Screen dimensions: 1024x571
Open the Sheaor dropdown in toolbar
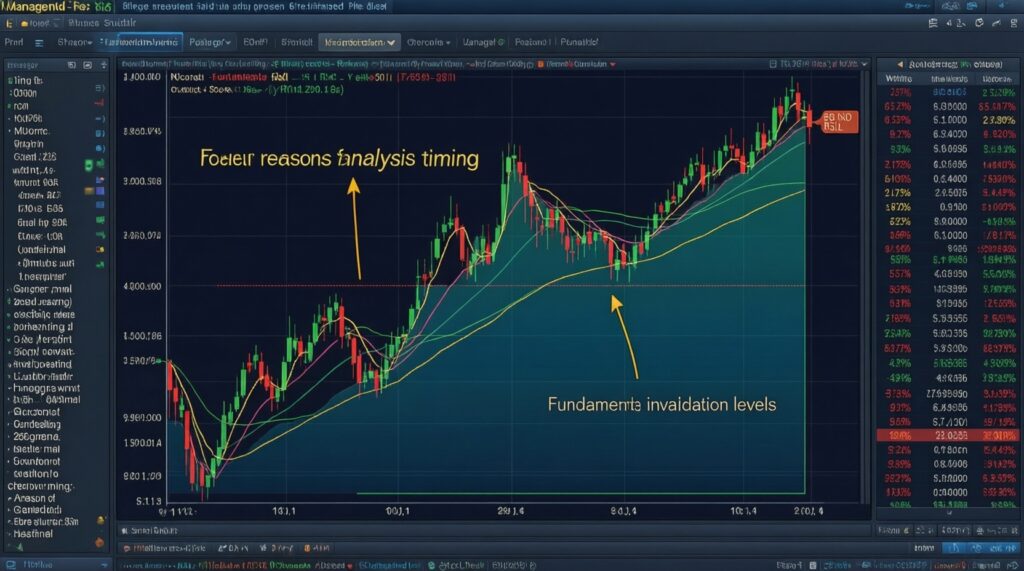click(x=74, y=42)
